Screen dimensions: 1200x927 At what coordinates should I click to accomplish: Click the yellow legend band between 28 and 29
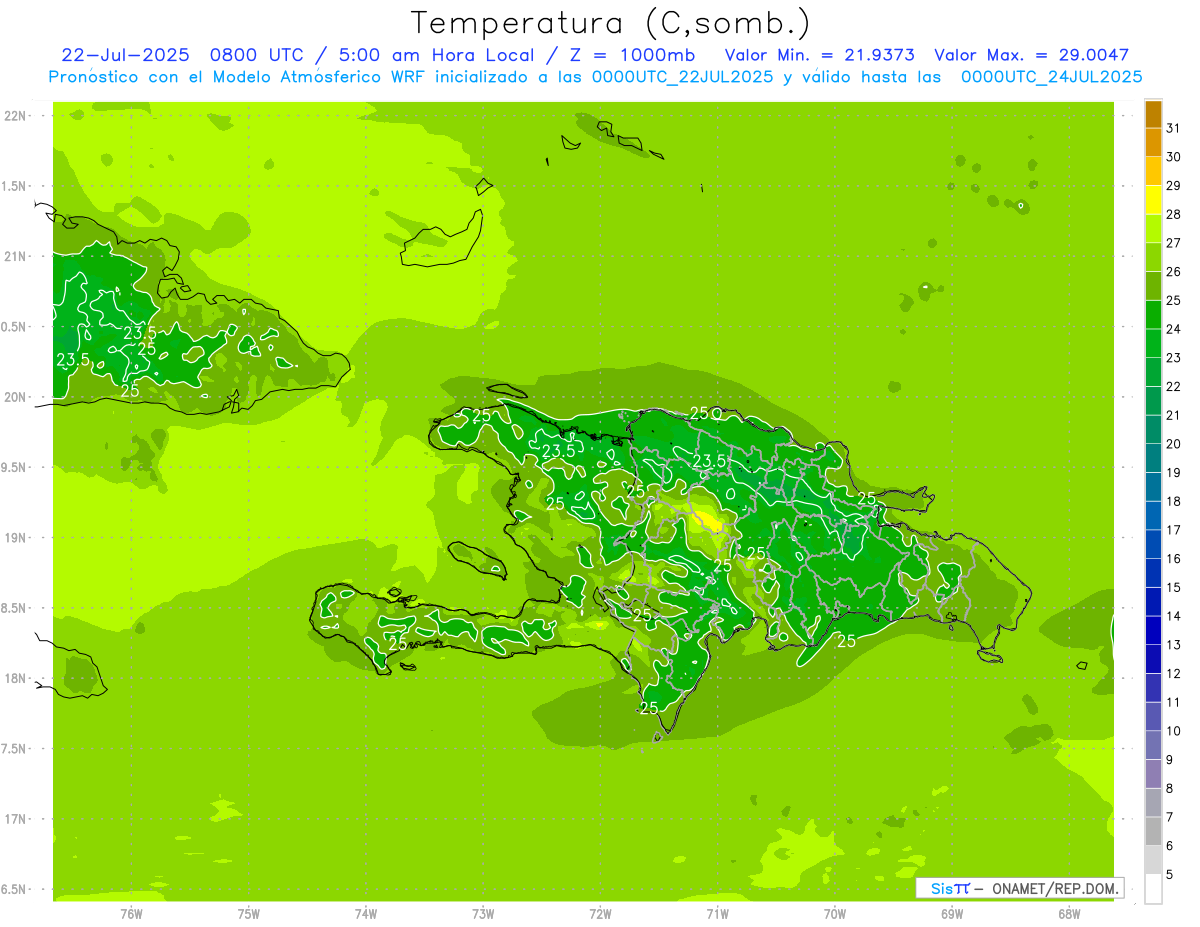click(1153, 200)
